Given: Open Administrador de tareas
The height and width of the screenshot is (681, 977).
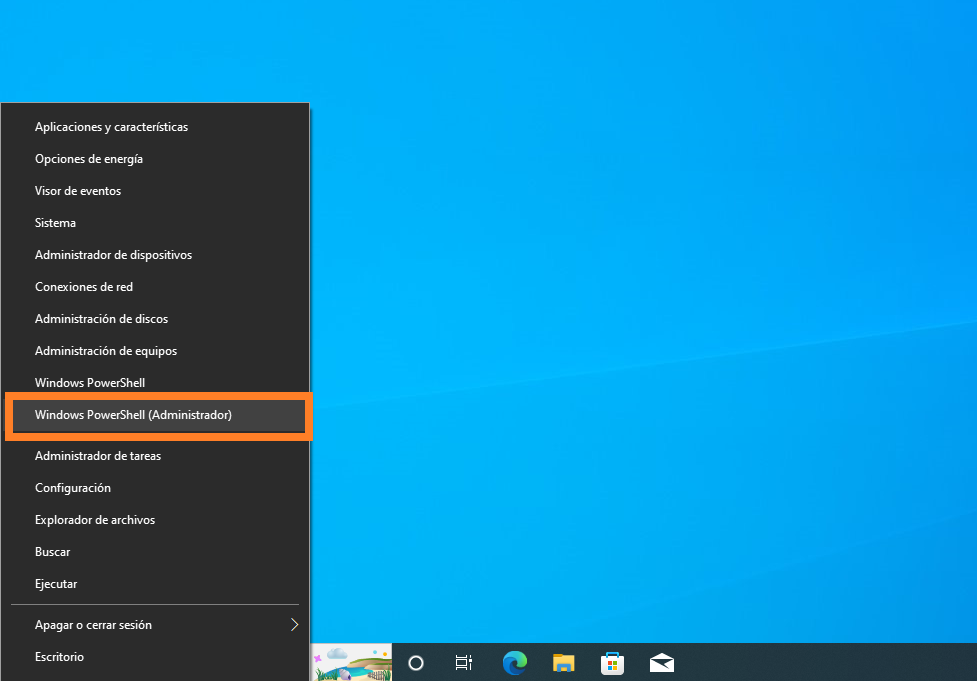Looking at the screenshot, I should [98, 456].
